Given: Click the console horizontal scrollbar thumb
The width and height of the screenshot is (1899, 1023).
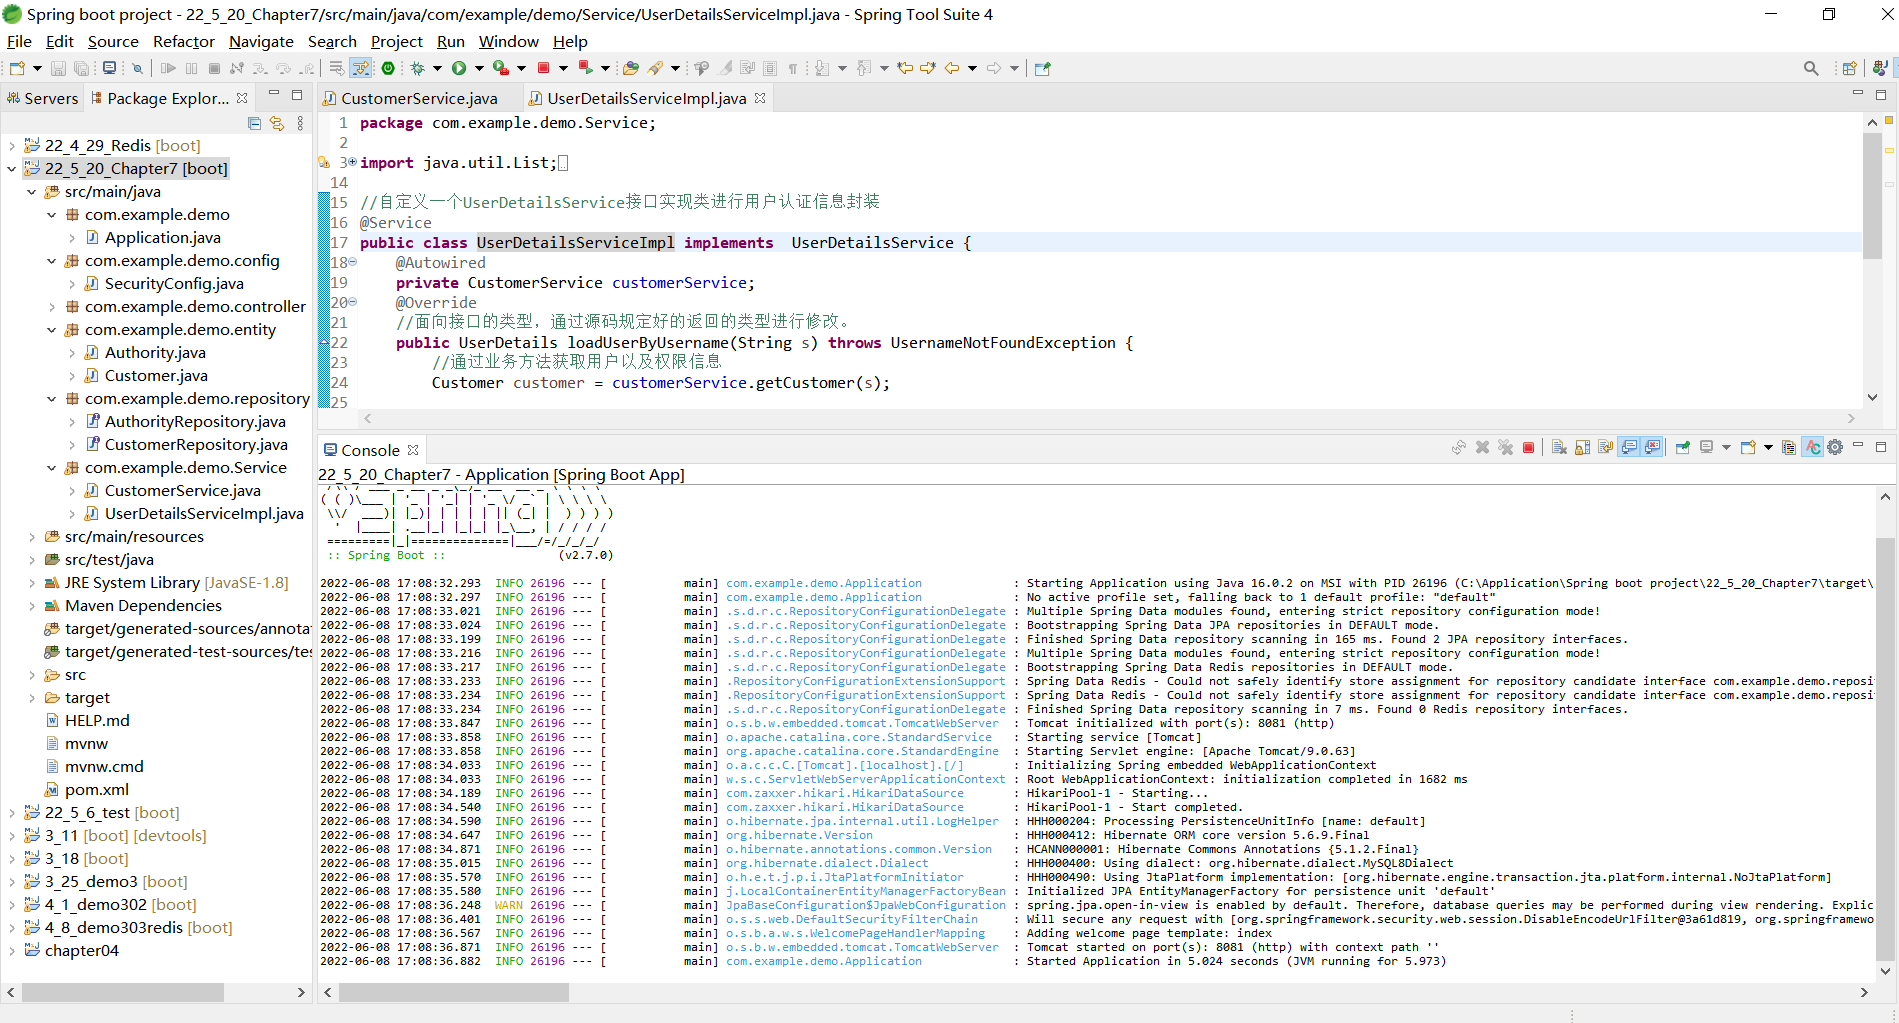Looking at the screenshot, I should click(x=454, y=993).
